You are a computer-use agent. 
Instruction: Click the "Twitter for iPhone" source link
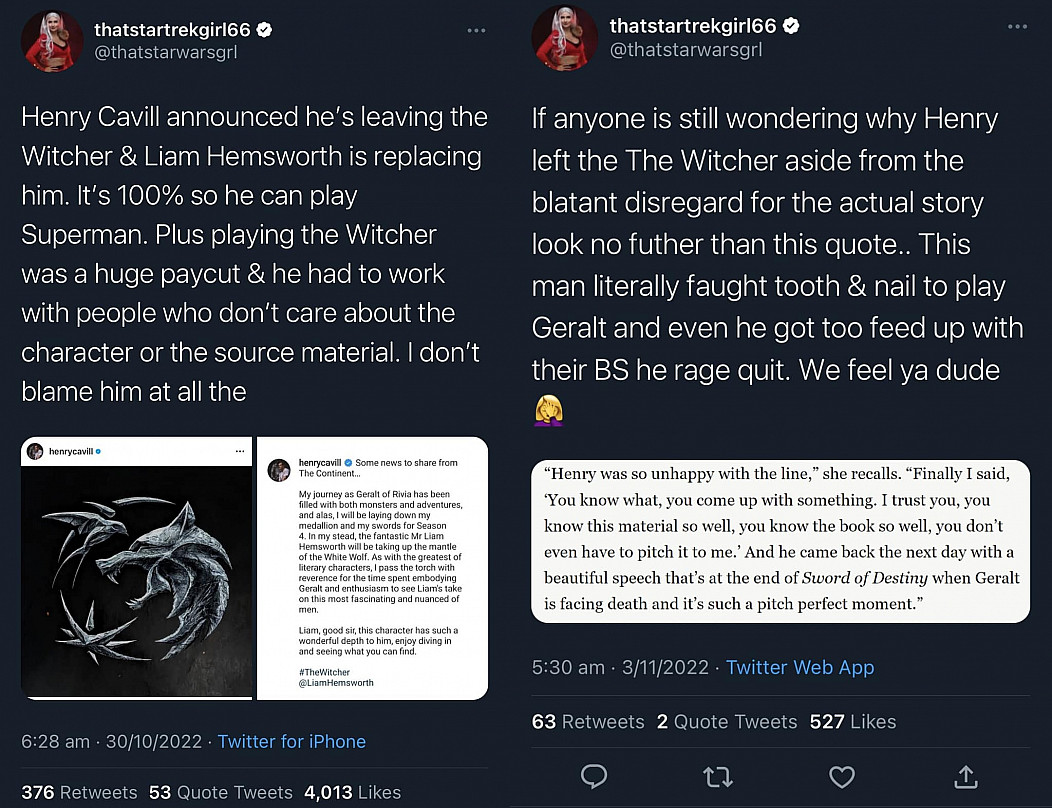(291, 742)
